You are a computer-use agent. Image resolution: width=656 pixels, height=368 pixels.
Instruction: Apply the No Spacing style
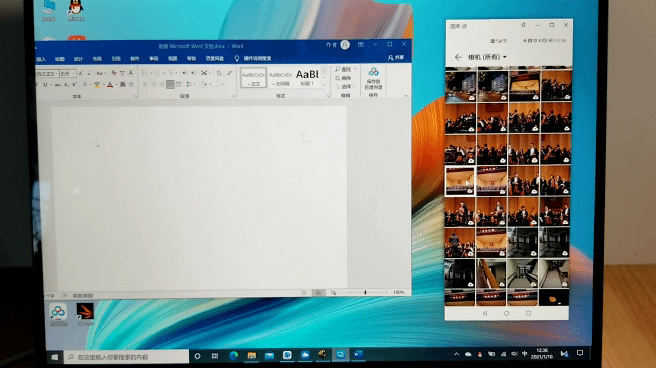(x=280, y=78)
